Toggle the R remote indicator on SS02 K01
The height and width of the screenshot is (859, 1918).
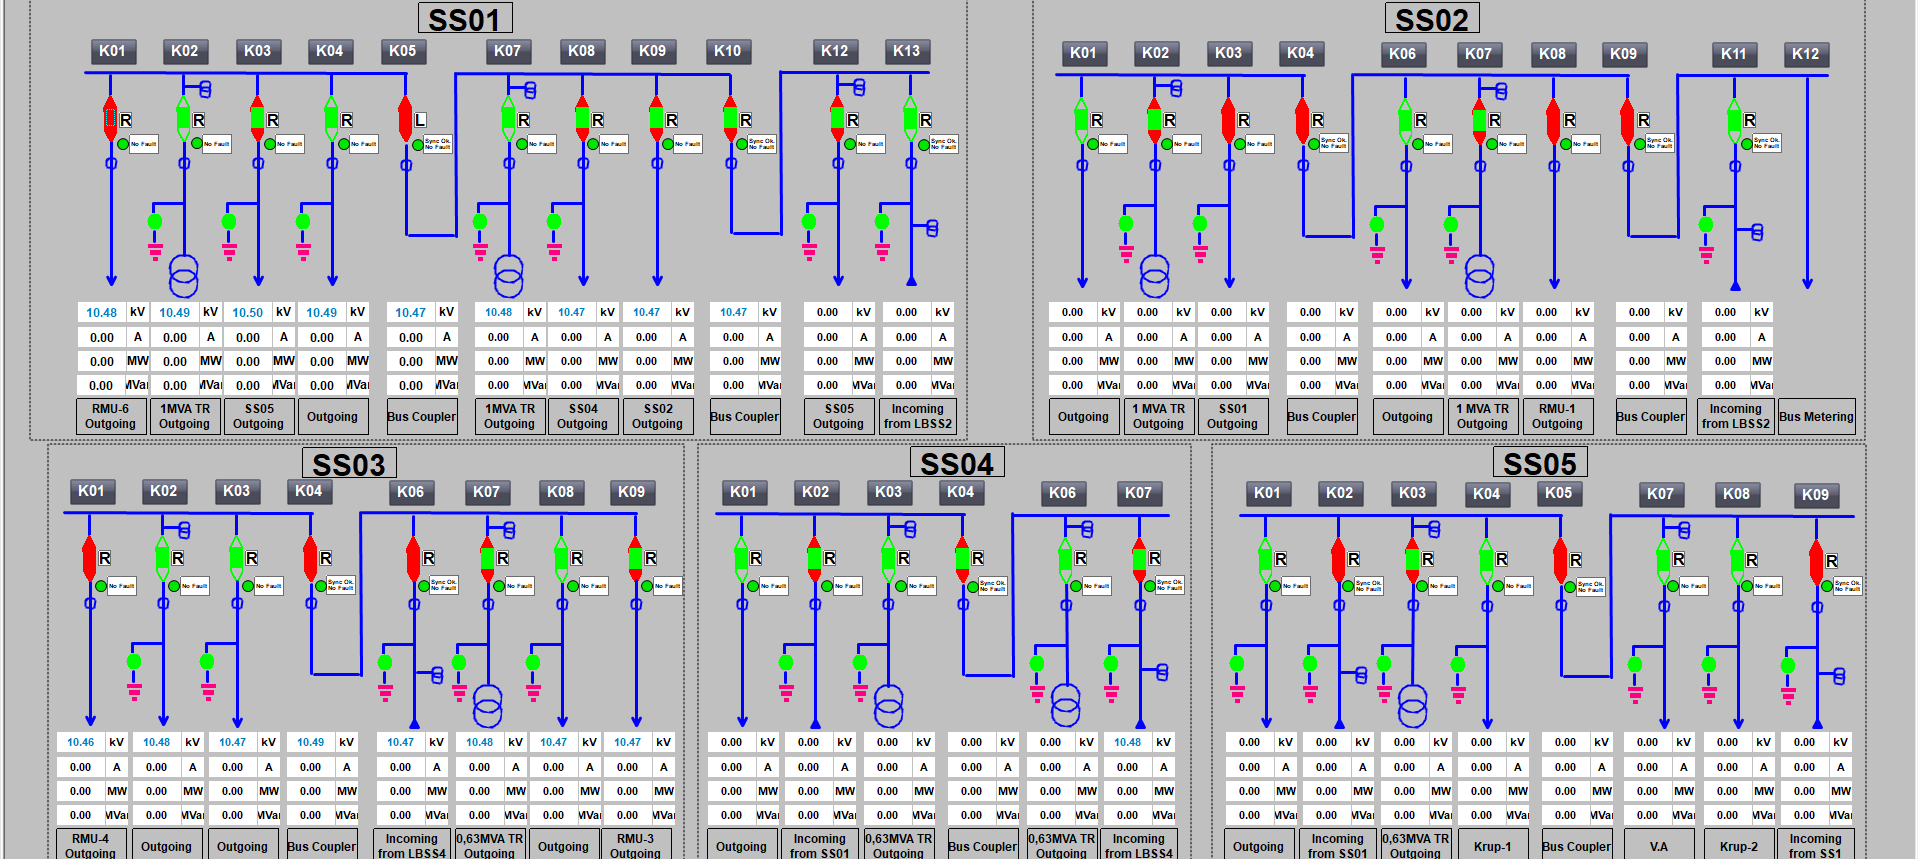1096,120
